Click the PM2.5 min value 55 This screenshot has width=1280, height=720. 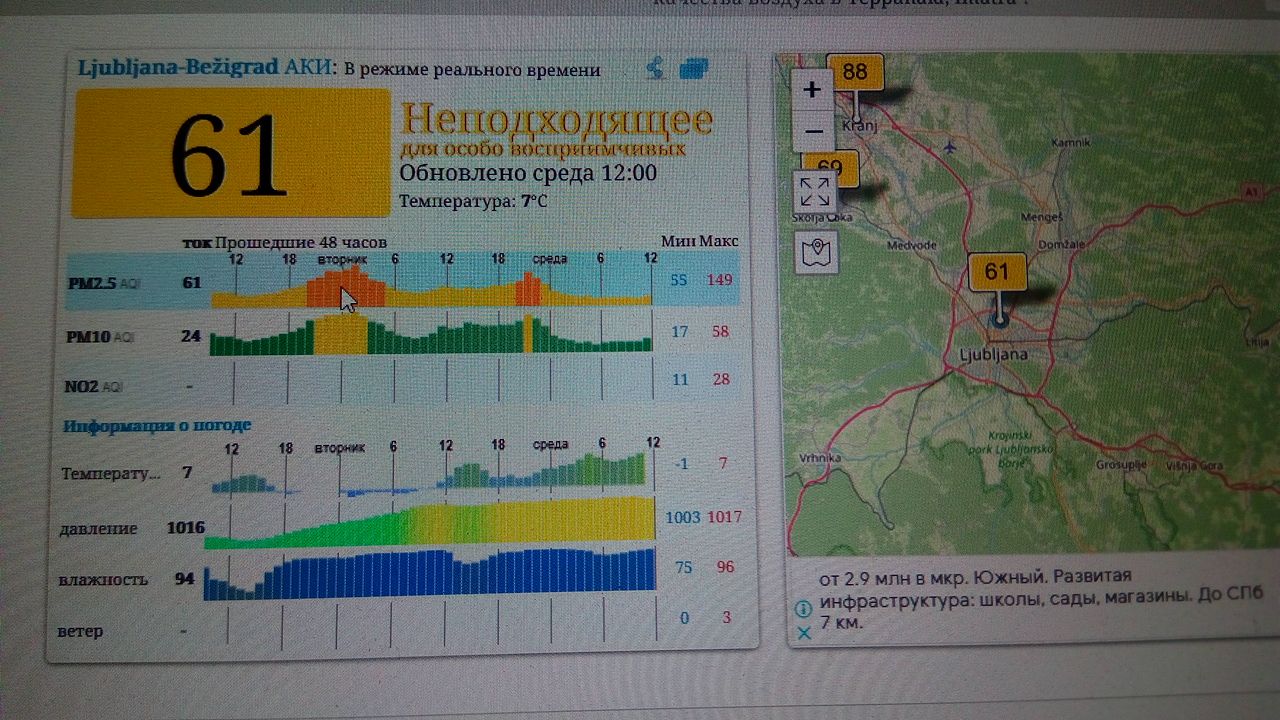(678, 280)
